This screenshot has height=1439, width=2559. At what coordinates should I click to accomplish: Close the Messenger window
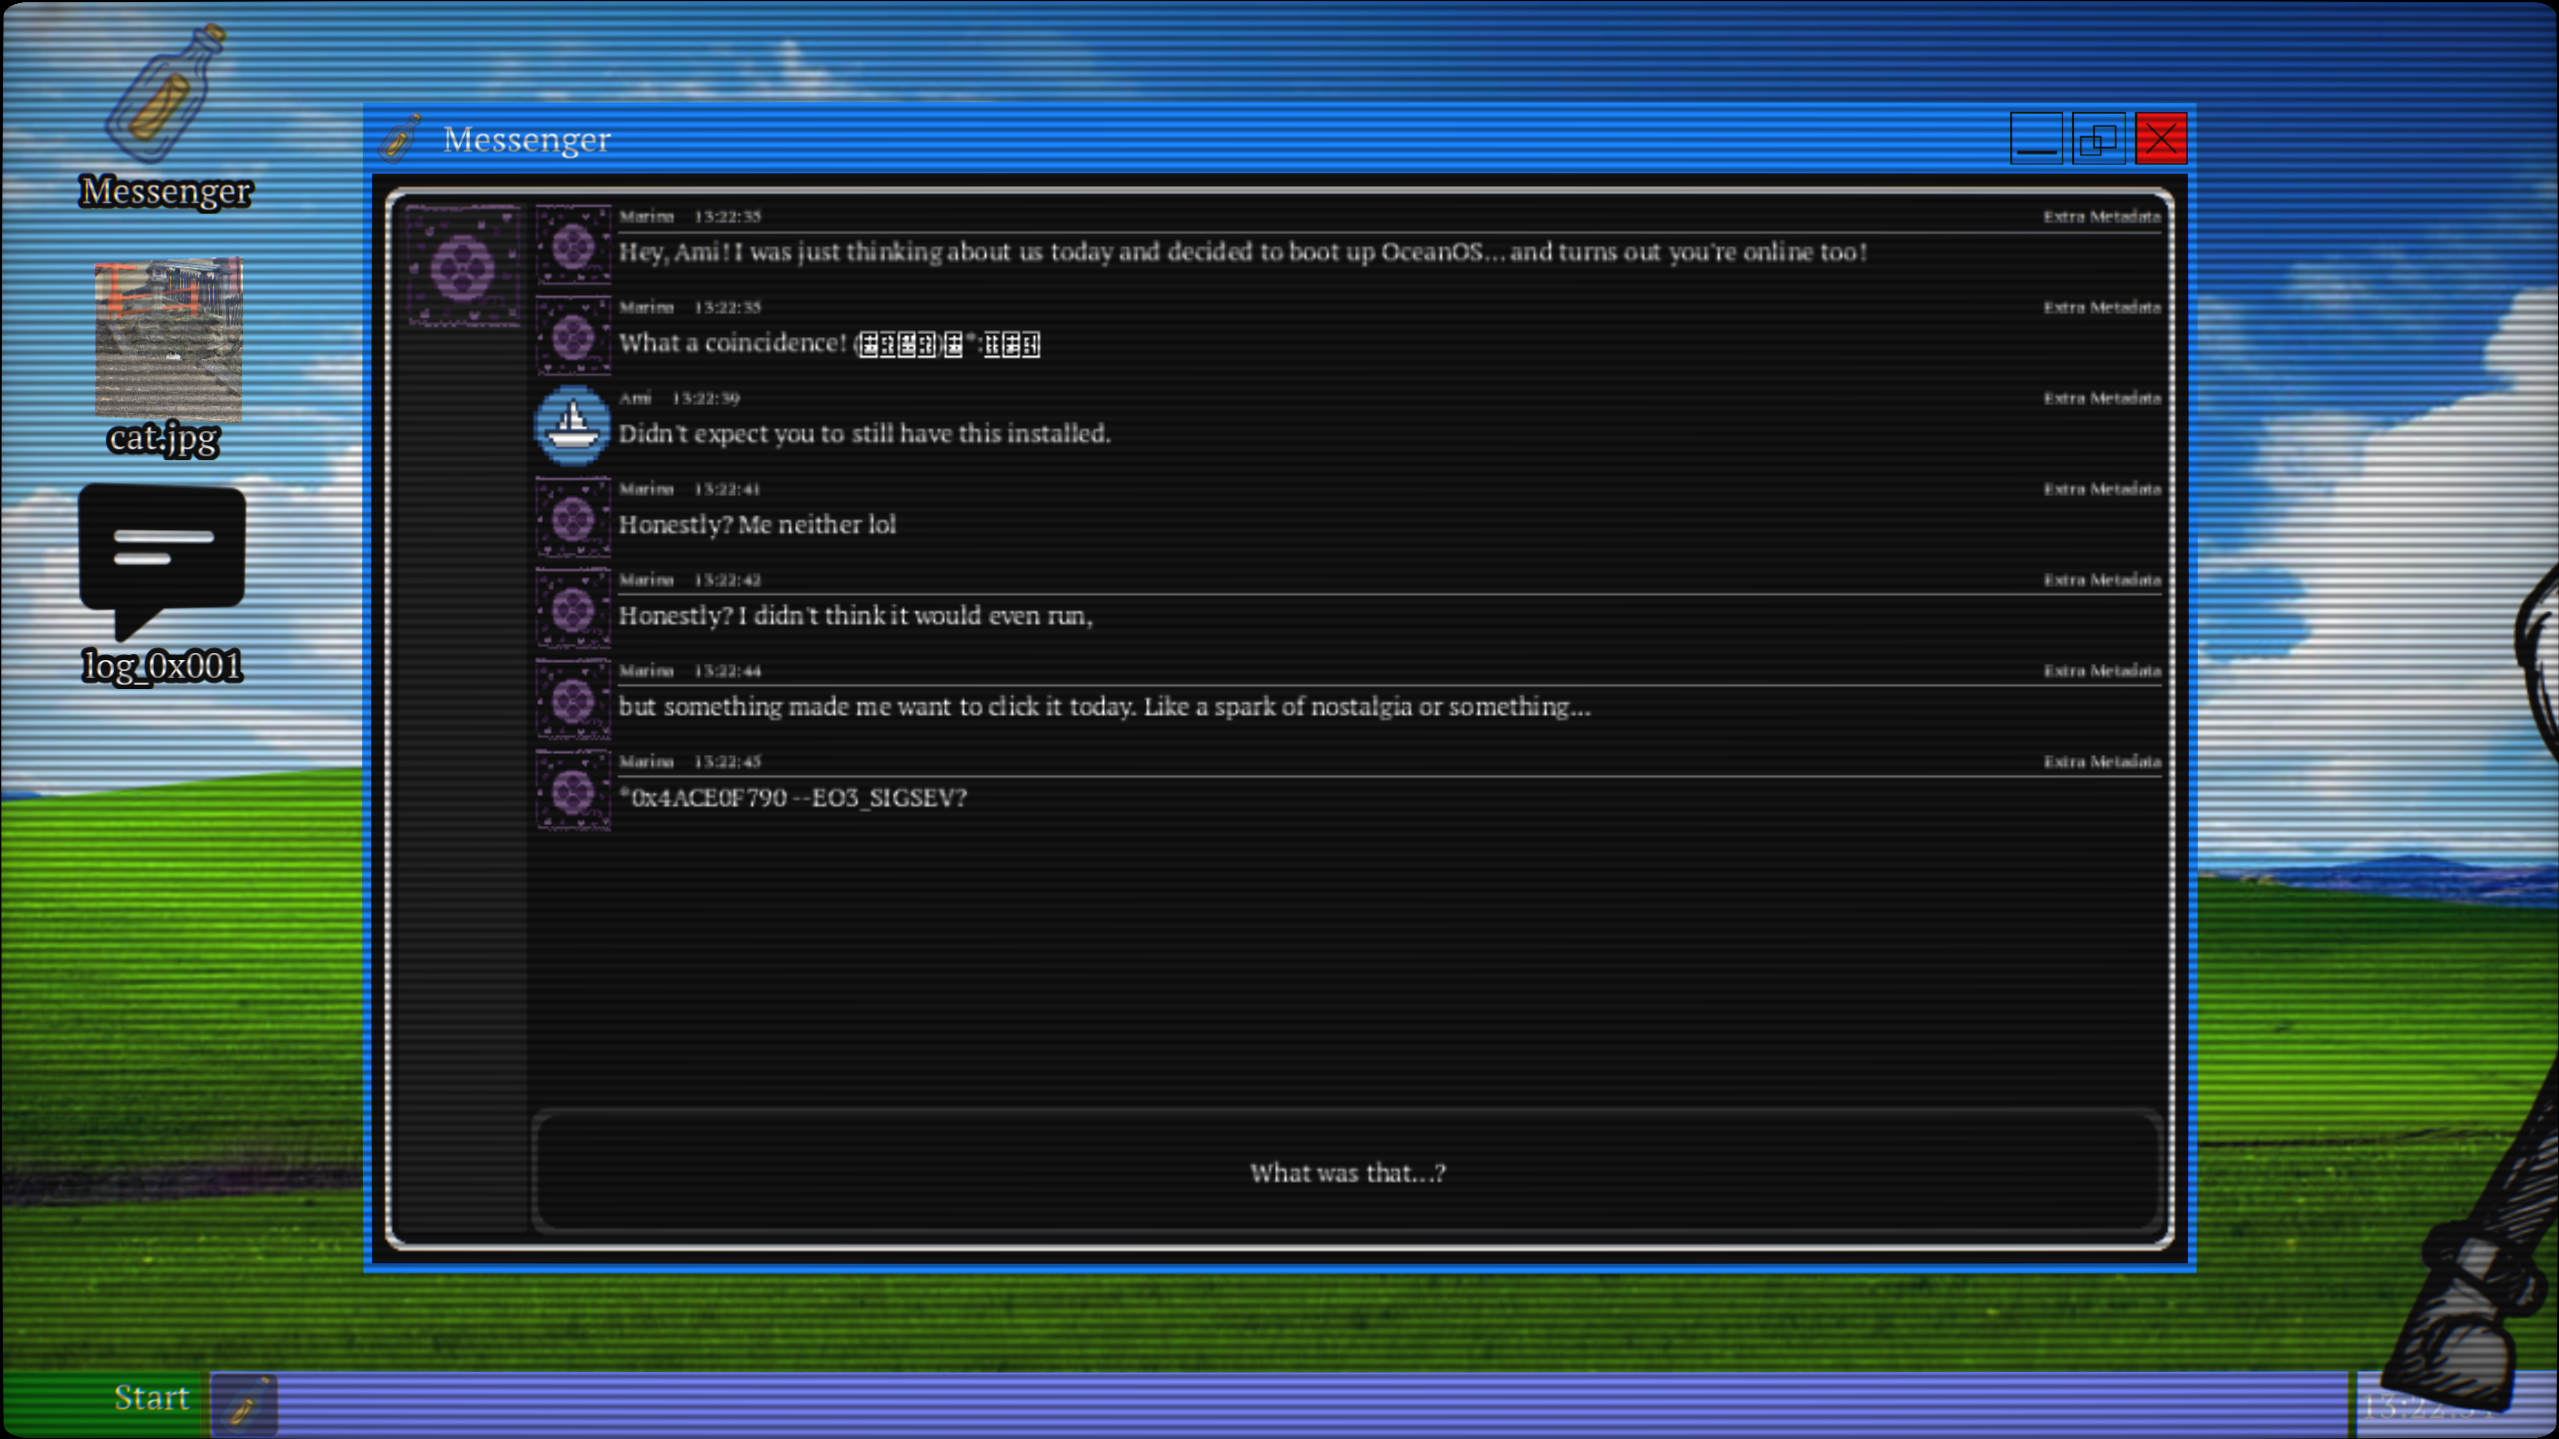click(x=2160, y=139)
